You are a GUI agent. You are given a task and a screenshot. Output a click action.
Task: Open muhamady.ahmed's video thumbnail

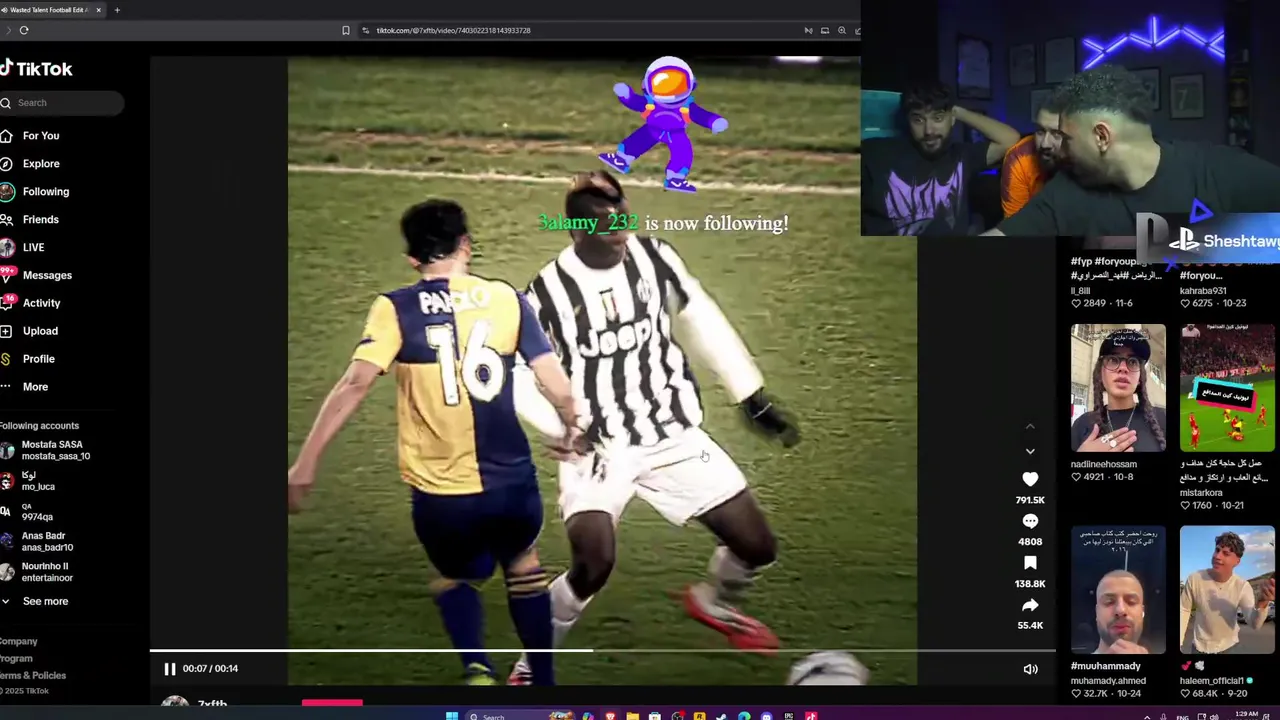1118,590
